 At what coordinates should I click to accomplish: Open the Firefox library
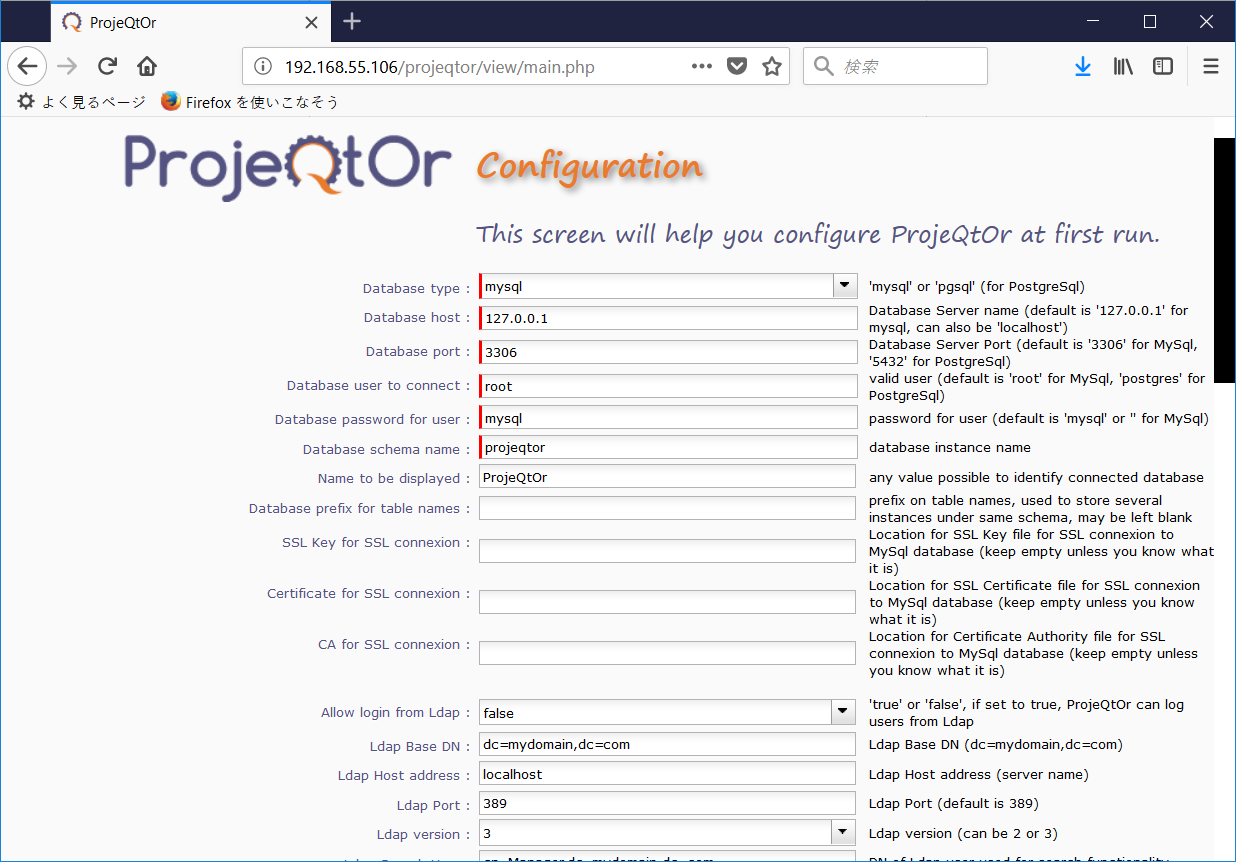(1122, 66)
